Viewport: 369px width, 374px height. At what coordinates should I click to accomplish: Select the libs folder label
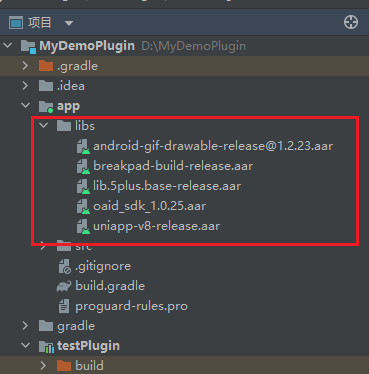tap(85, 126)
